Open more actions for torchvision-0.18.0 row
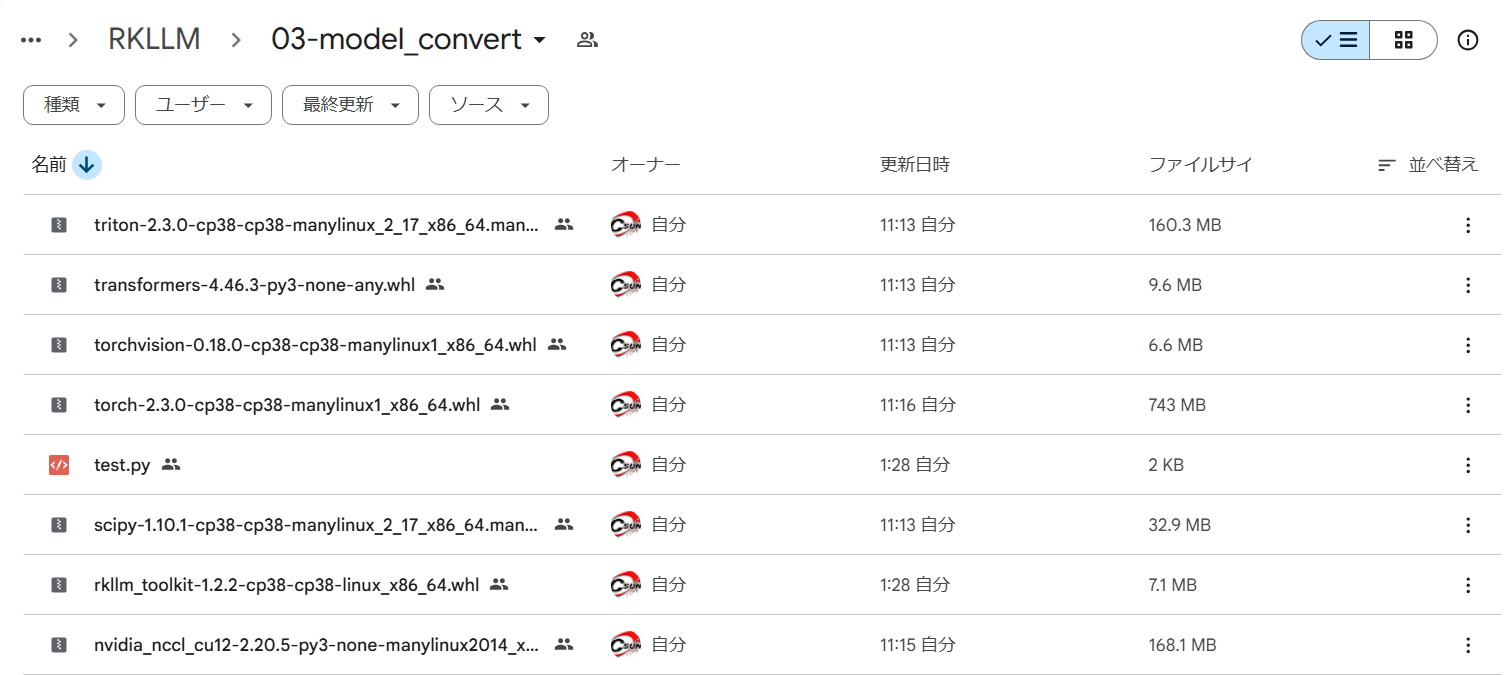This screenshot has height=675, width=1512. pyautogui.click(x=1468, y=345)
